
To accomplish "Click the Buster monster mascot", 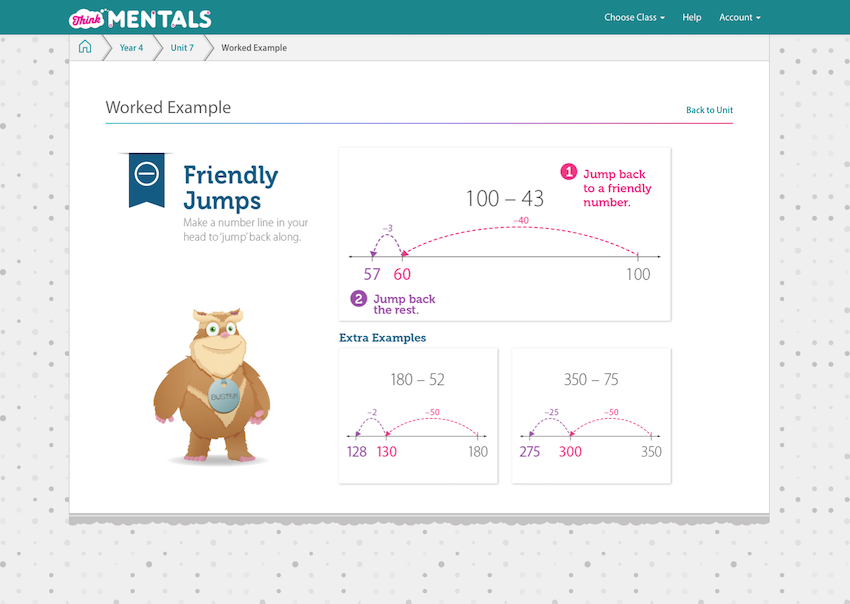I will pyautogui.click(x=212, y=386).
